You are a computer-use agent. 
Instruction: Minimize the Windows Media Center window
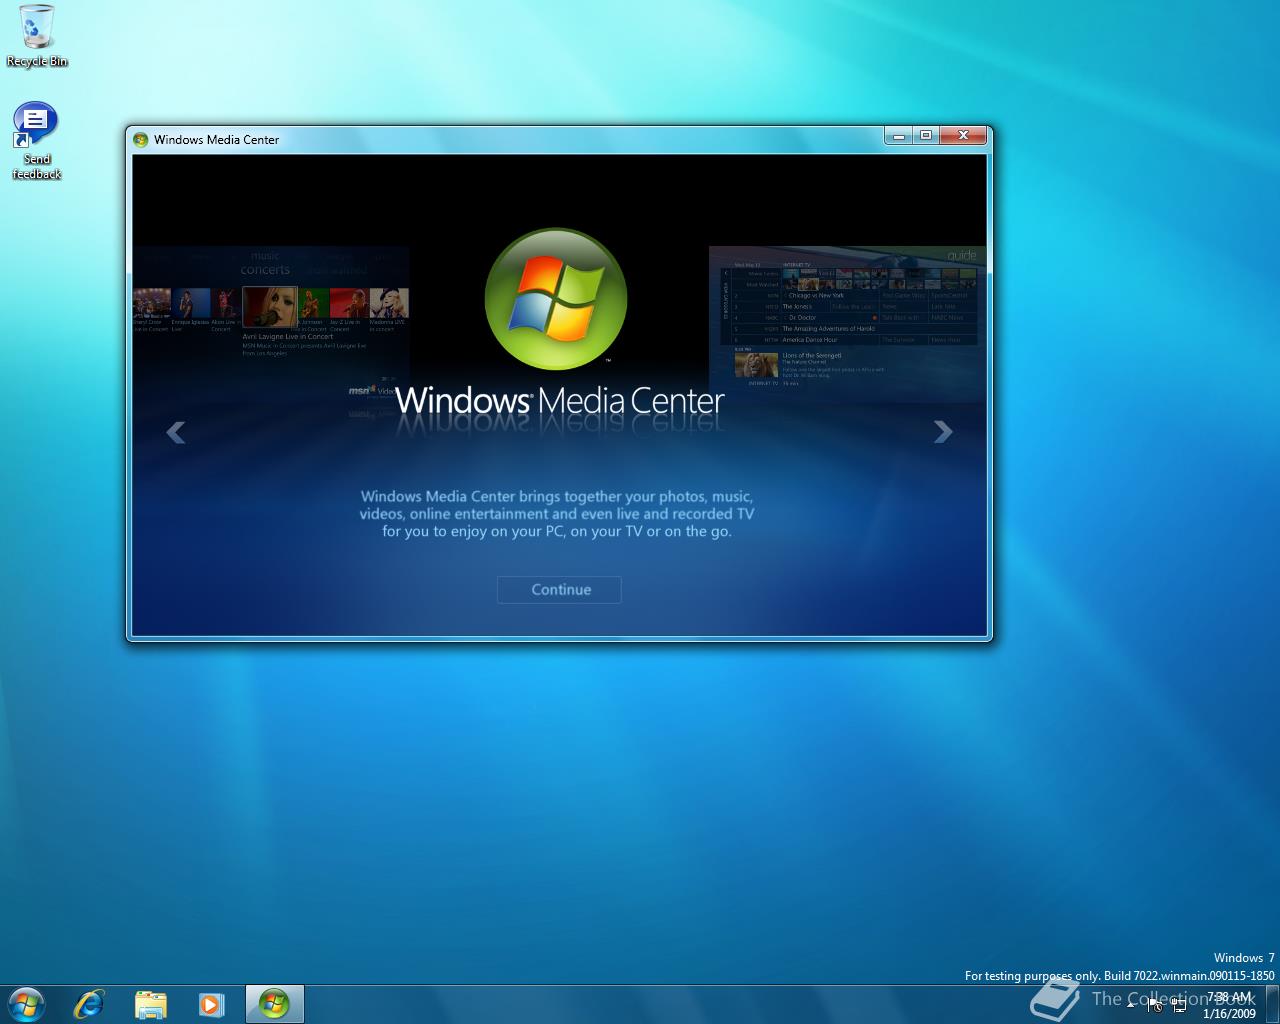(x=899, y=136)
